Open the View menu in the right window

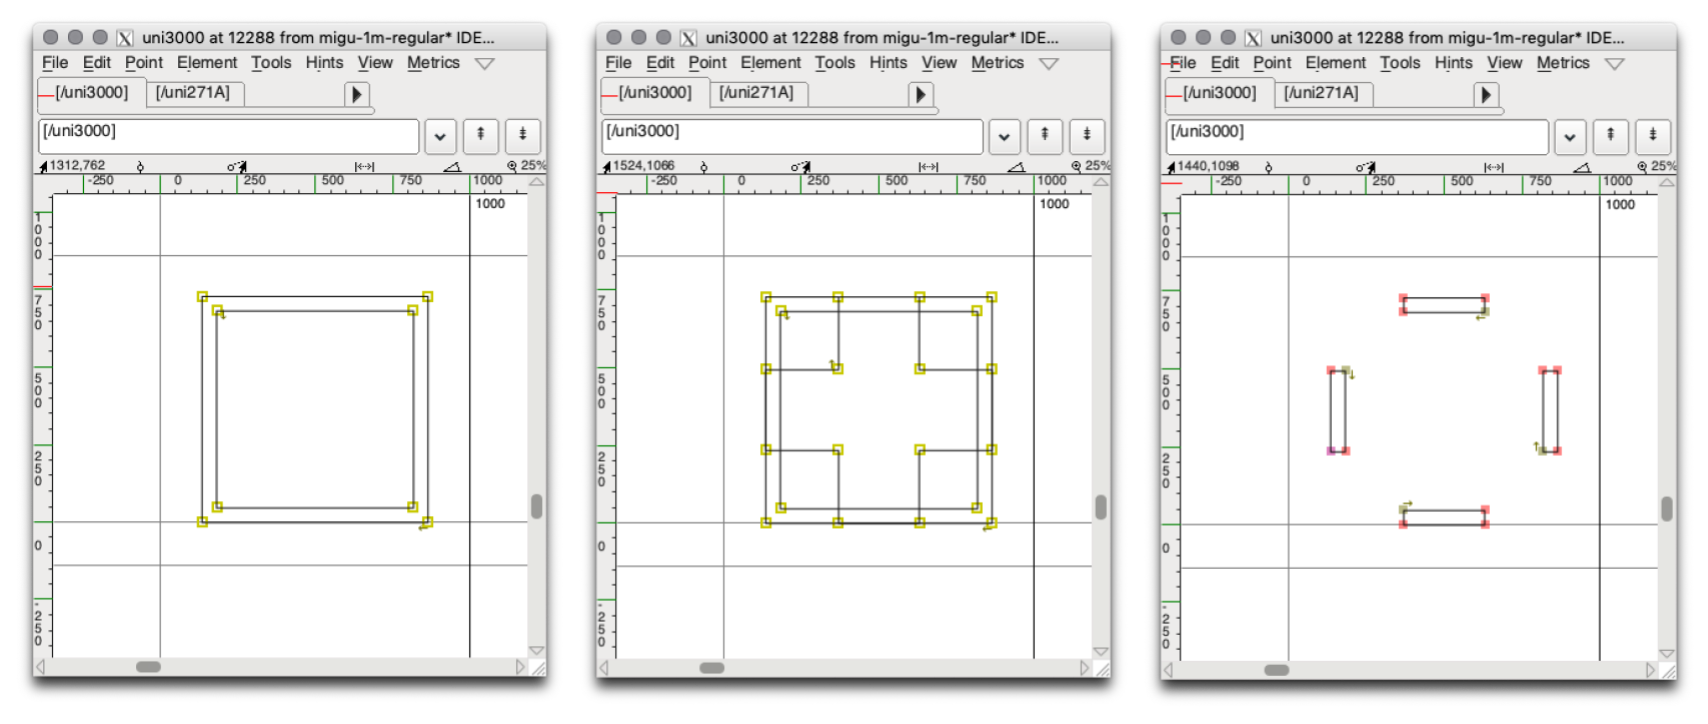click(x=1505, y=63)
